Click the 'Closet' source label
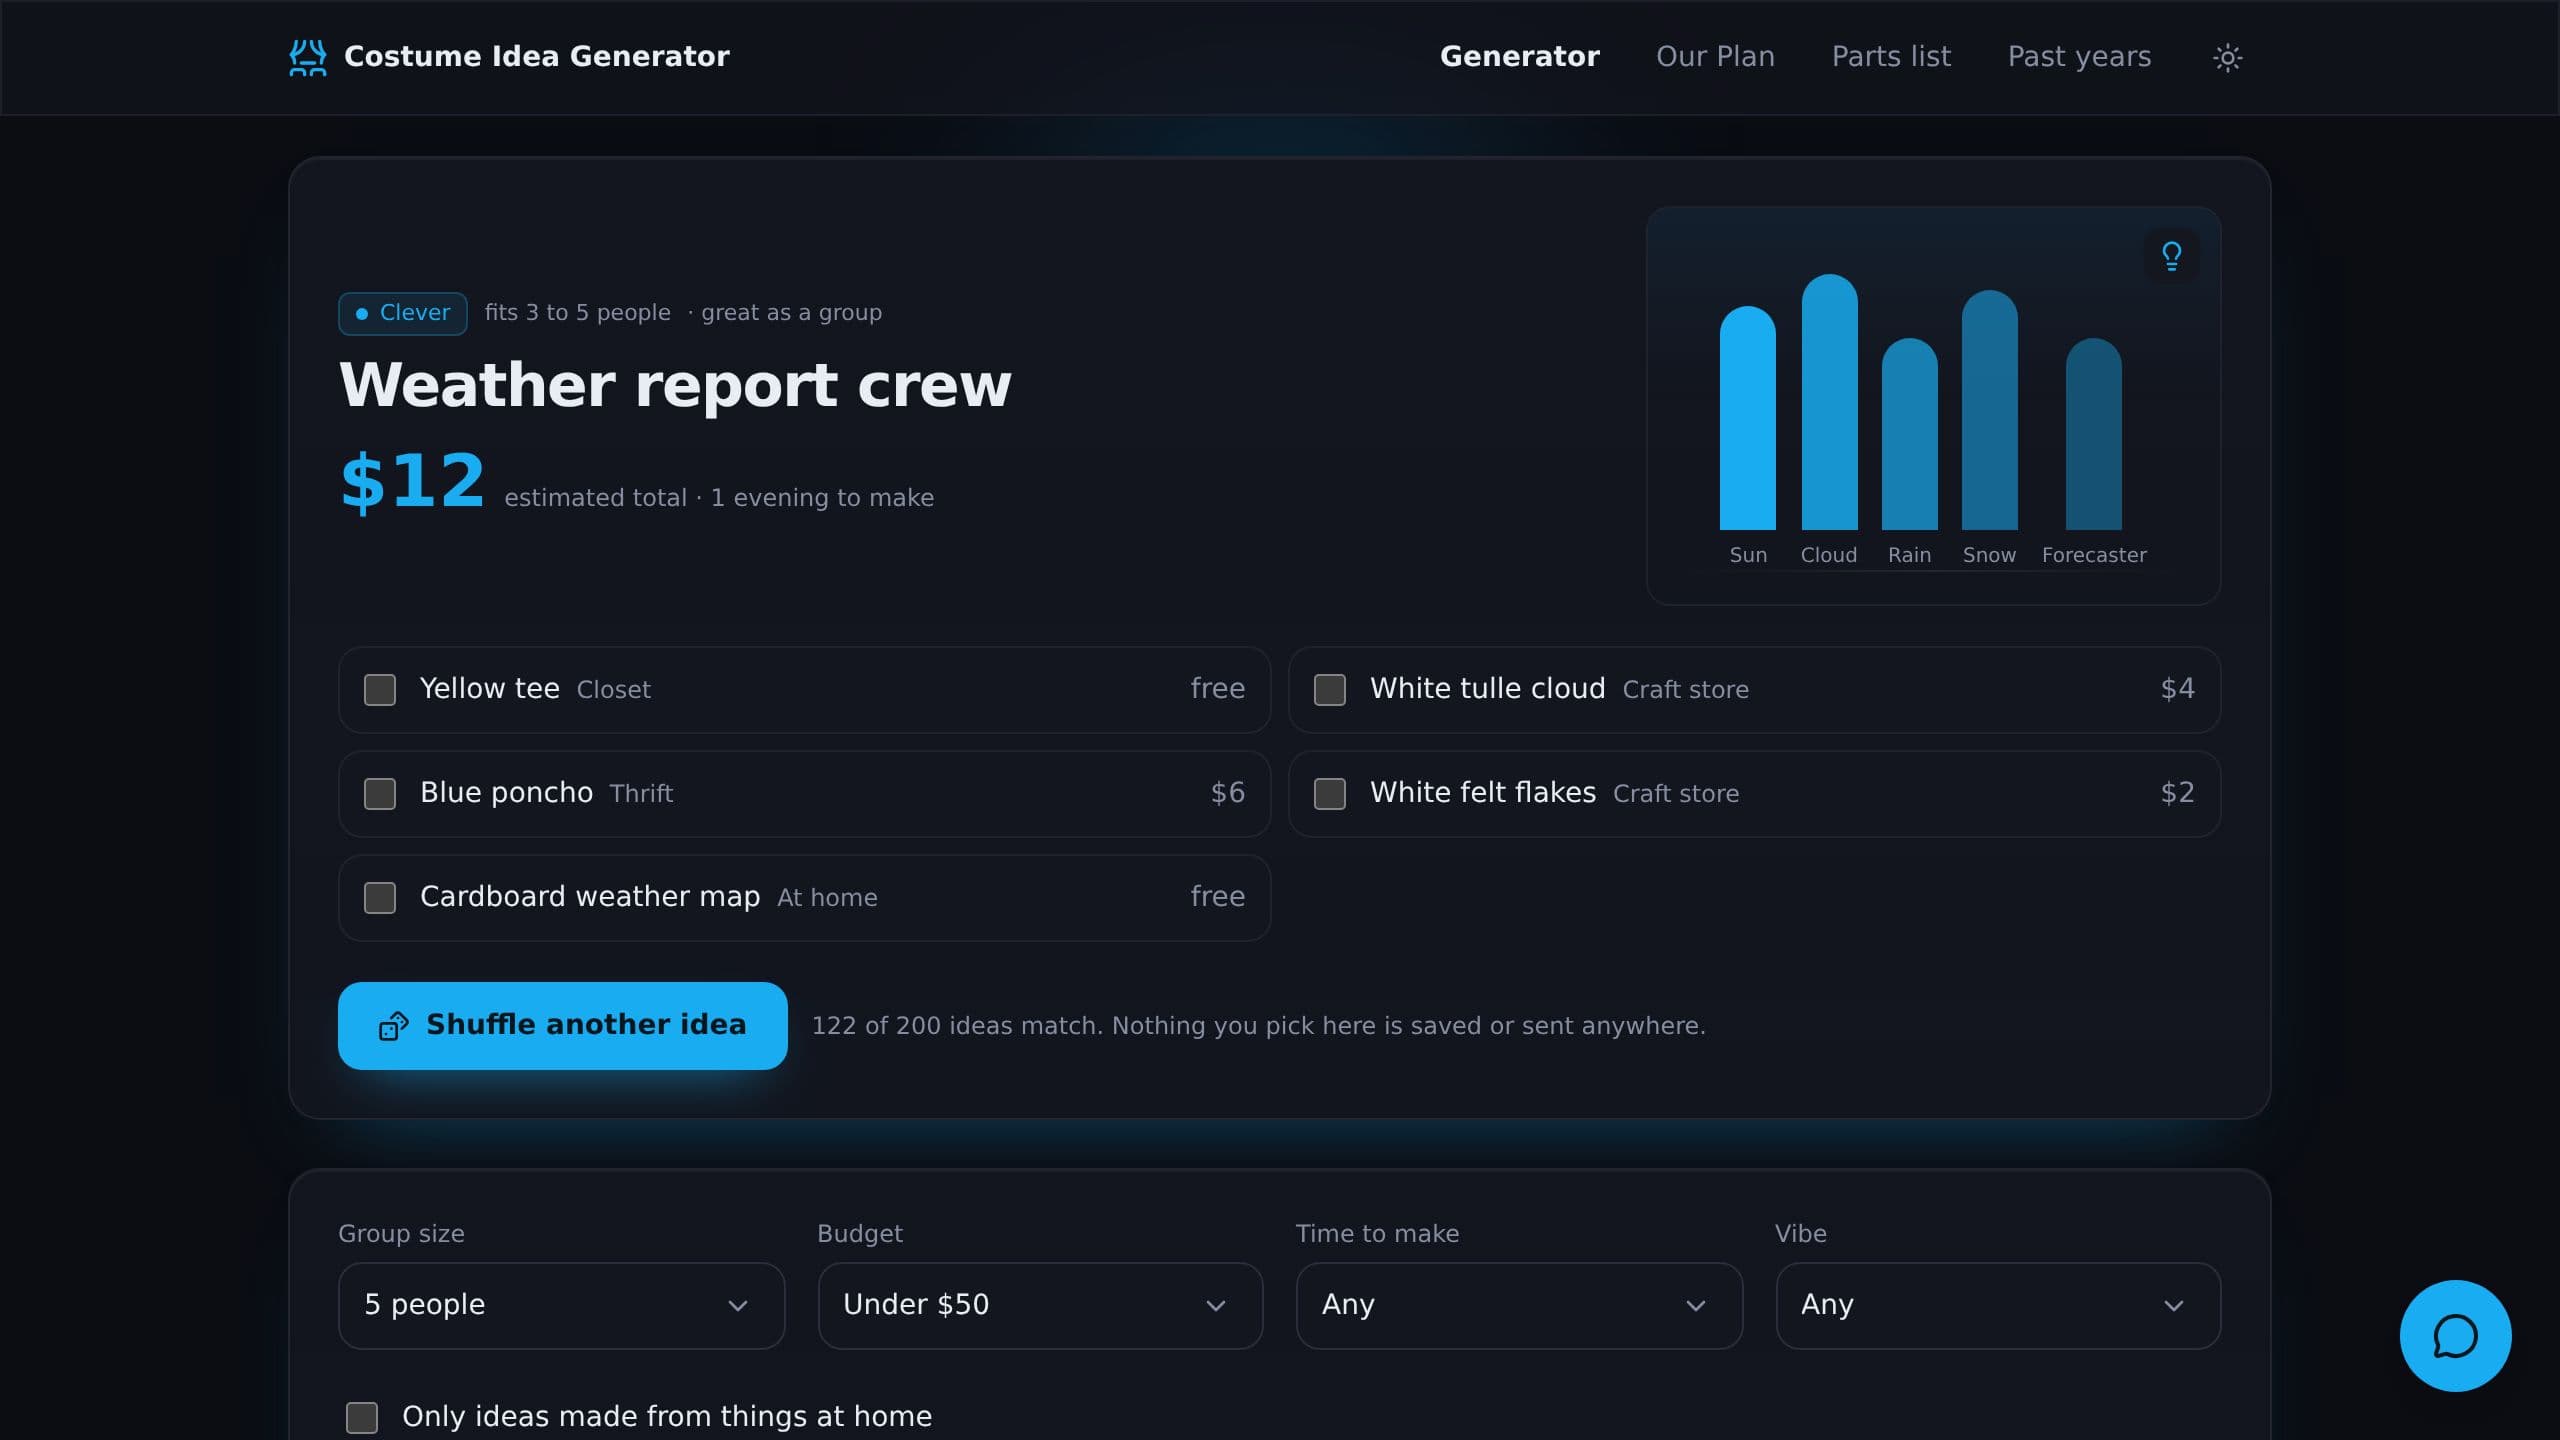The width and height of the screenshot is (2560, 1440). [x=613, y=690]
